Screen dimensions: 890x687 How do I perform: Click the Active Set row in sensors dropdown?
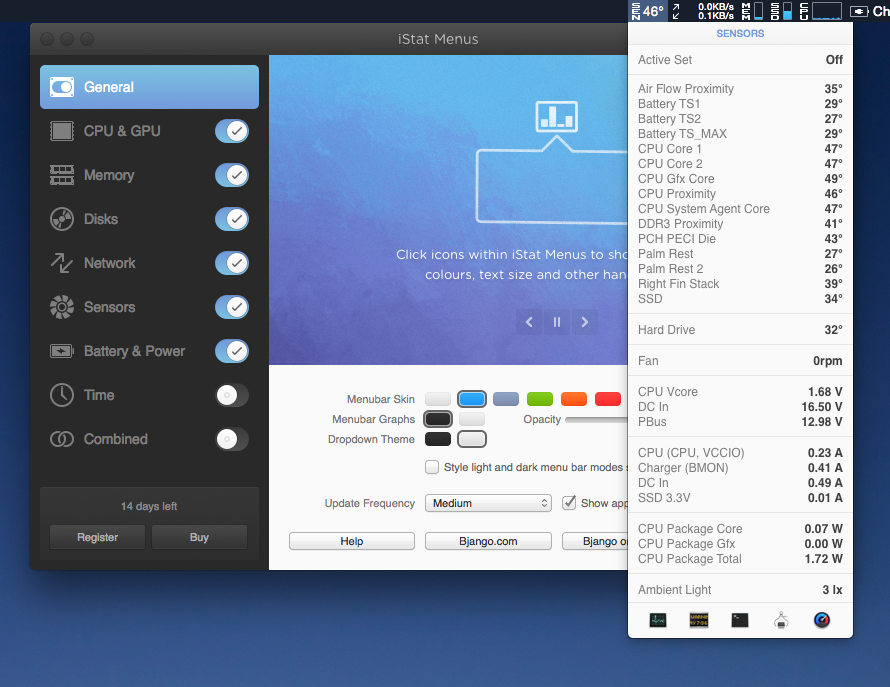tap(740, 60)
